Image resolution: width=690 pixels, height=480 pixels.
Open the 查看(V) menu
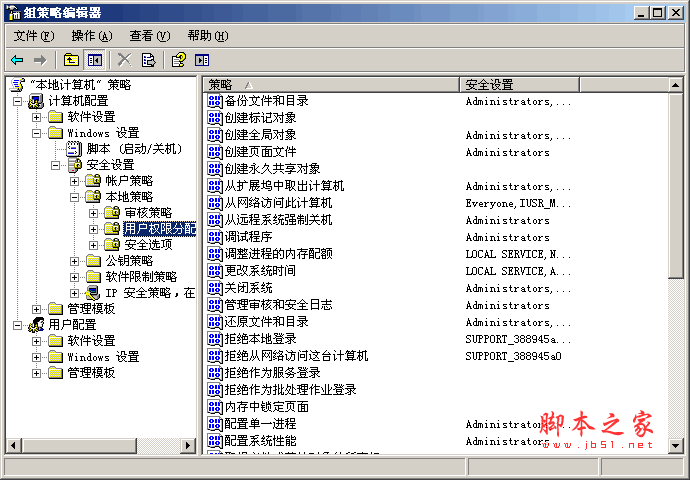(149, 36)
